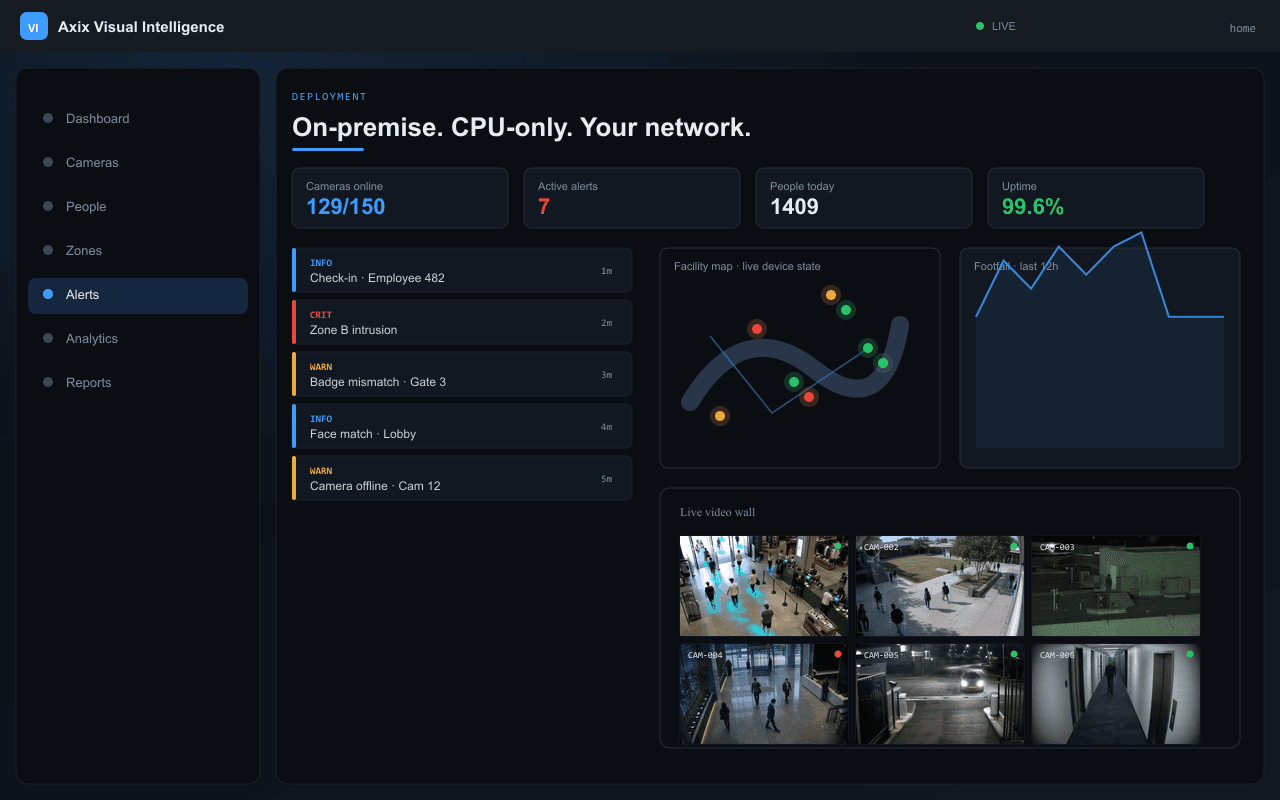Screen dimensions: 1280x800
Task: Open the critical Zone B intrusion alert
Action: click(462, 322)
